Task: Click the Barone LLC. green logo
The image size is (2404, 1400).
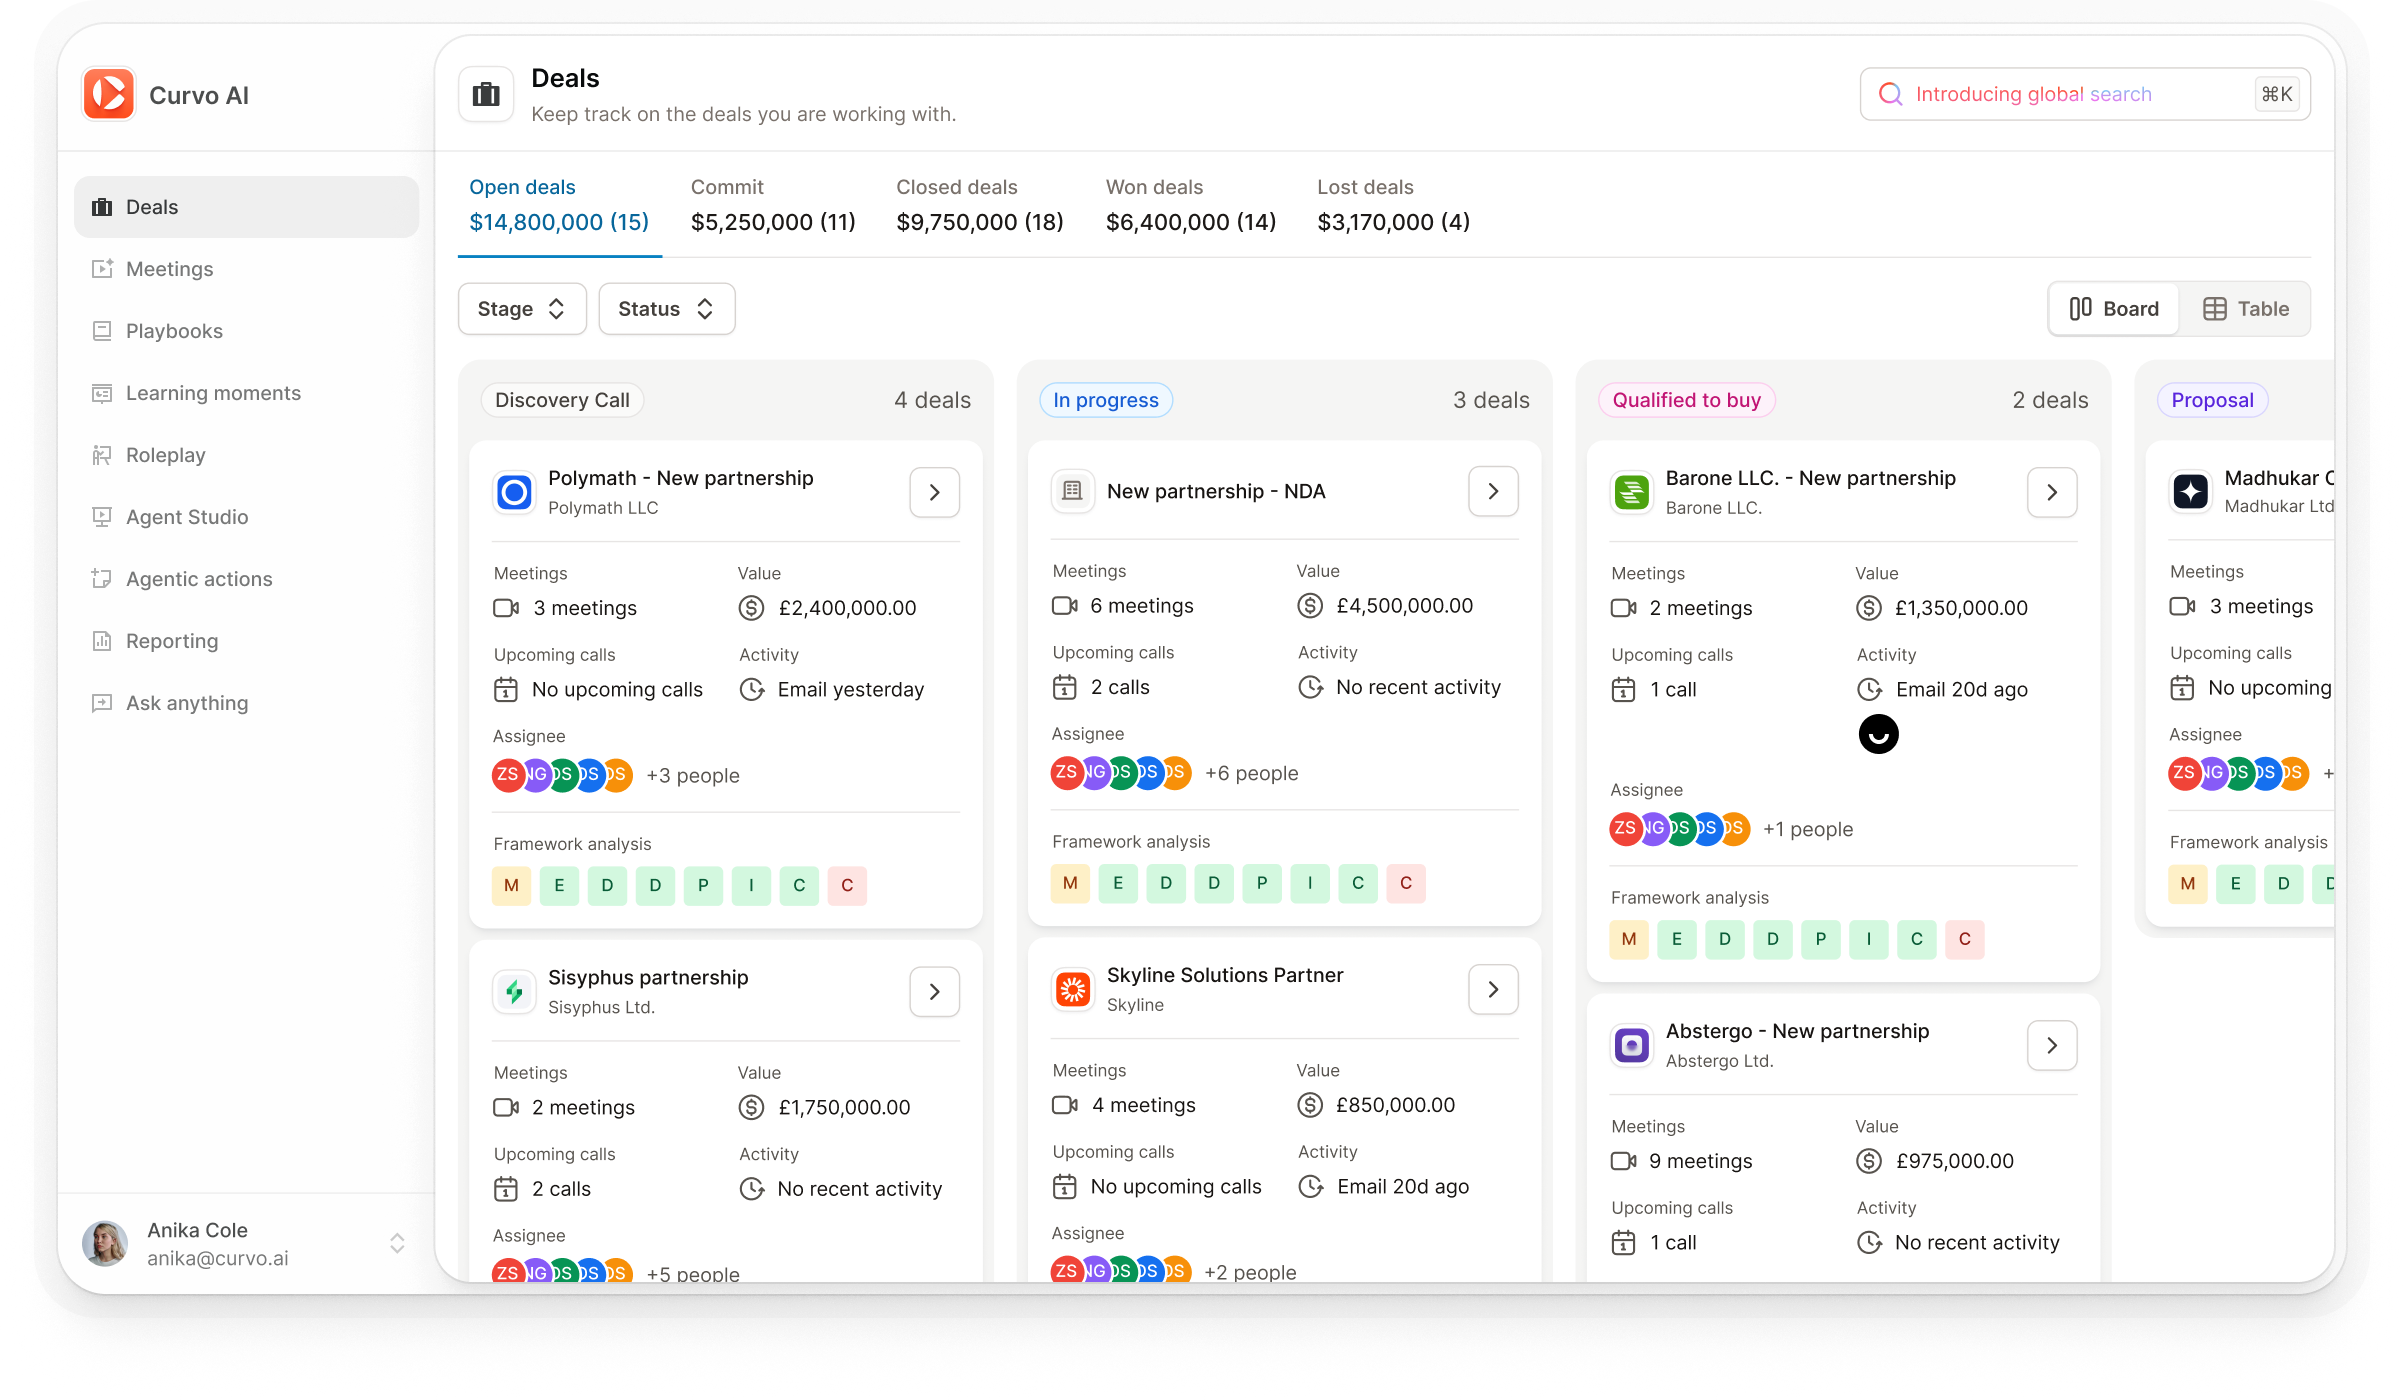Action: [x=1632, y=492]
